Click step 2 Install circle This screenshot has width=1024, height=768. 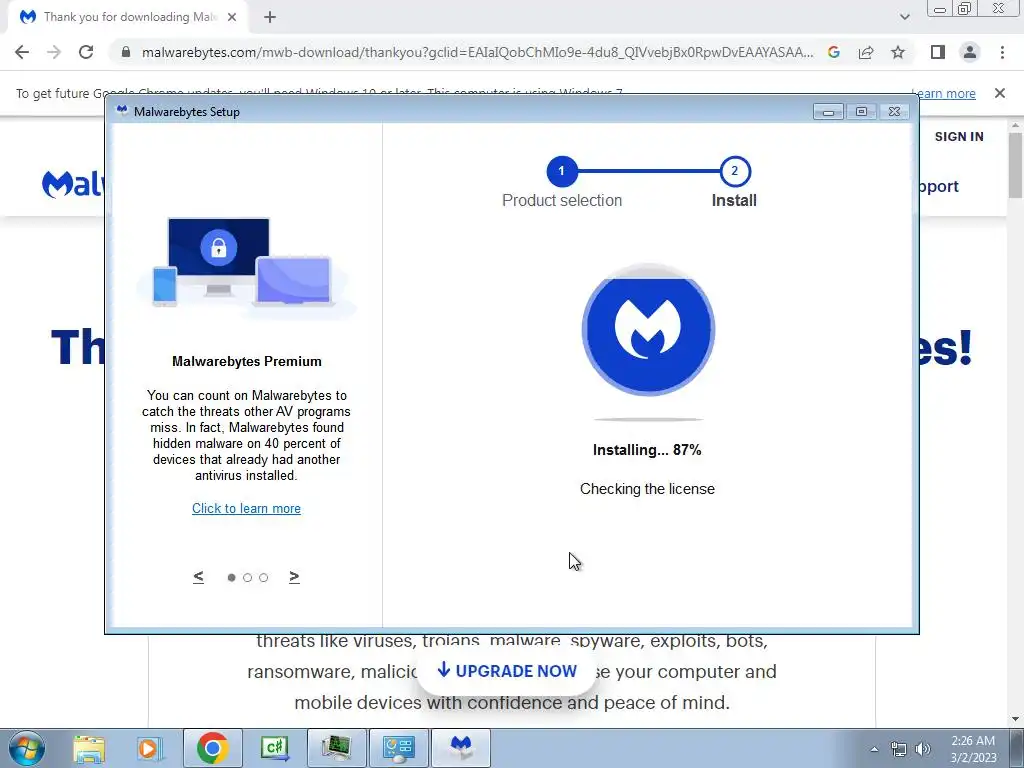tap(735, 171)
